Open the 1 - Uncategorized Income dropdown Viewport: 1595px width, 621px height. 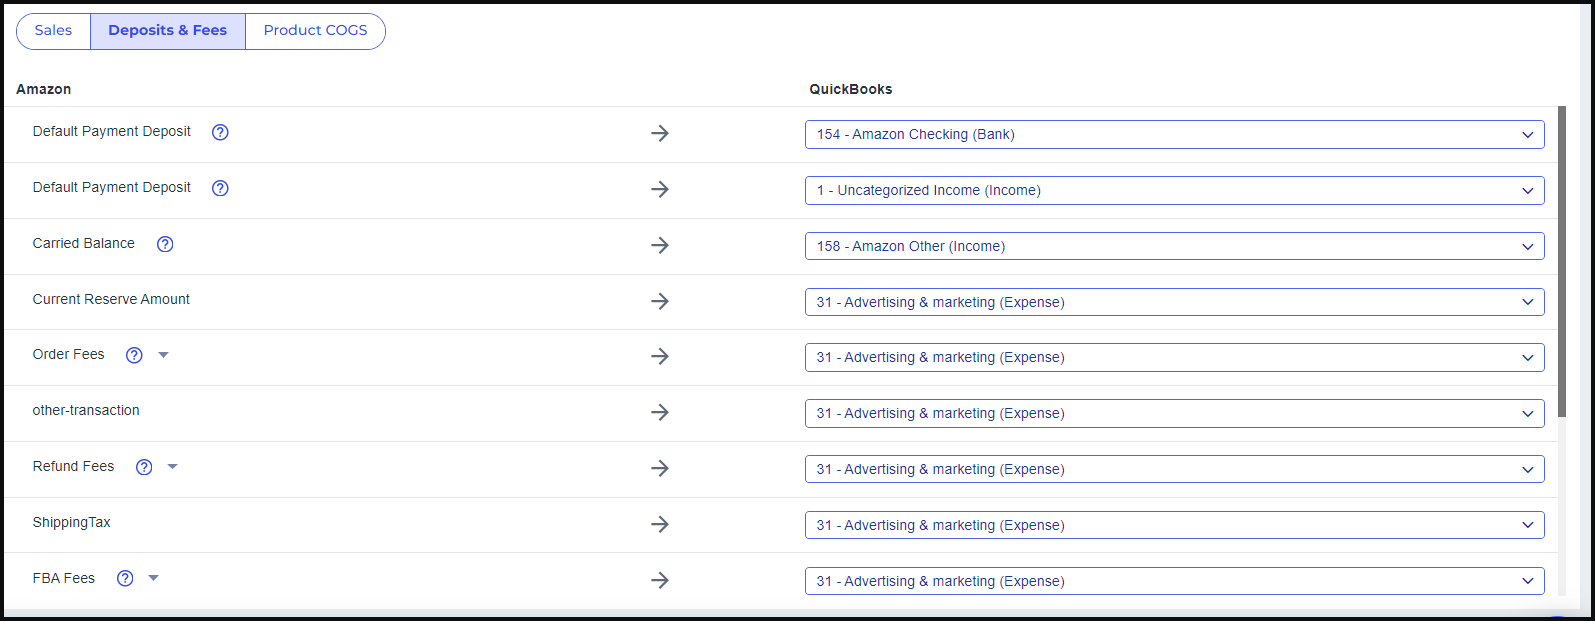tap(1174, 190)
